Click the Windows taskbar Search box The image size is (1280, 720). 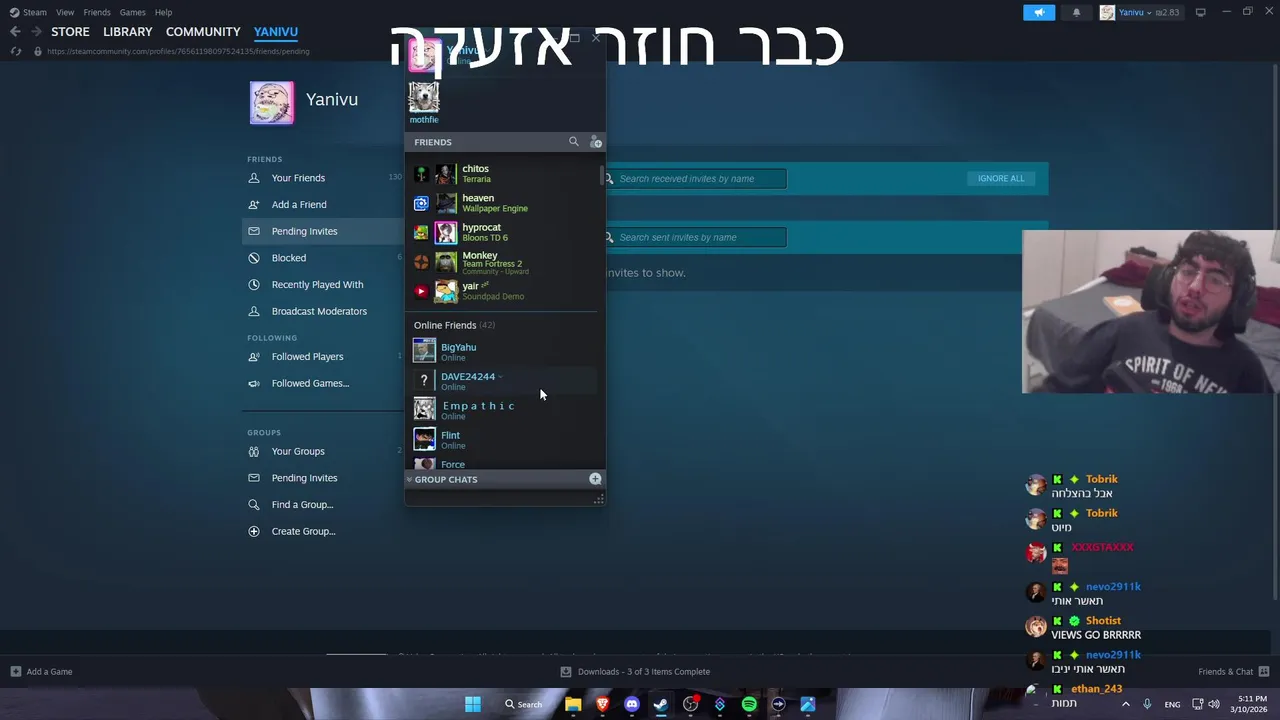(x=523, y=704)
